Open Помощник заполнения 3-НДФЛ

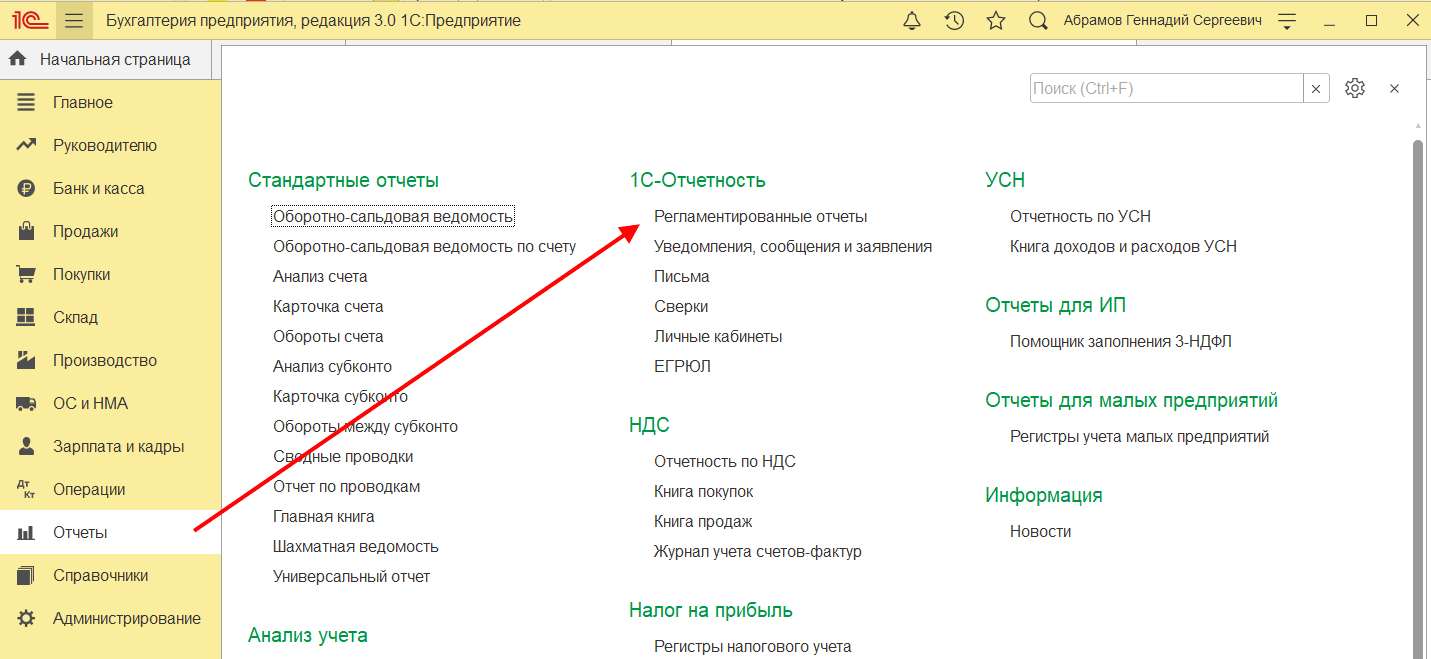pos(1121,341)
